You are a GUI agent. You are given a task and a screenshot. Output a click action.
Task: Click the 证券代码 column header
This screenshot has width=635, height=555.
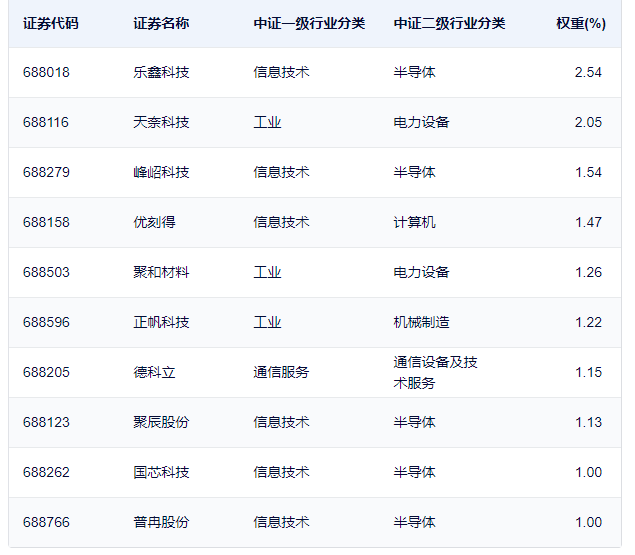(x=51, y=23)
